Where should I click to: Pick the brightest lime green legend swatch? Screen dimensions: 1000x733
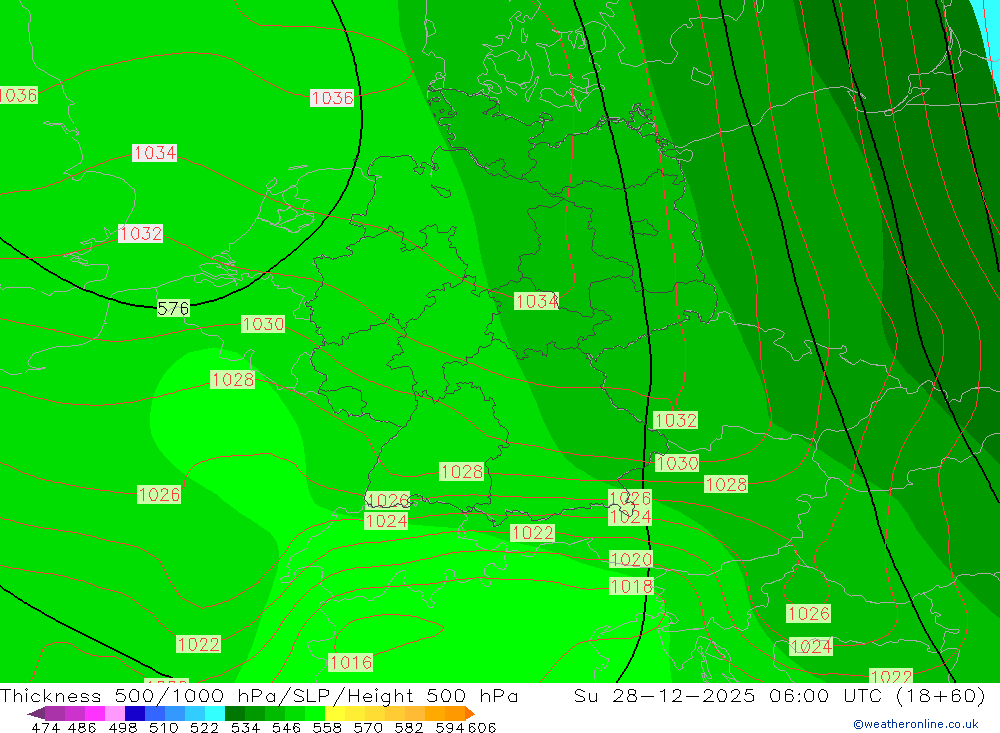(315, 713)
